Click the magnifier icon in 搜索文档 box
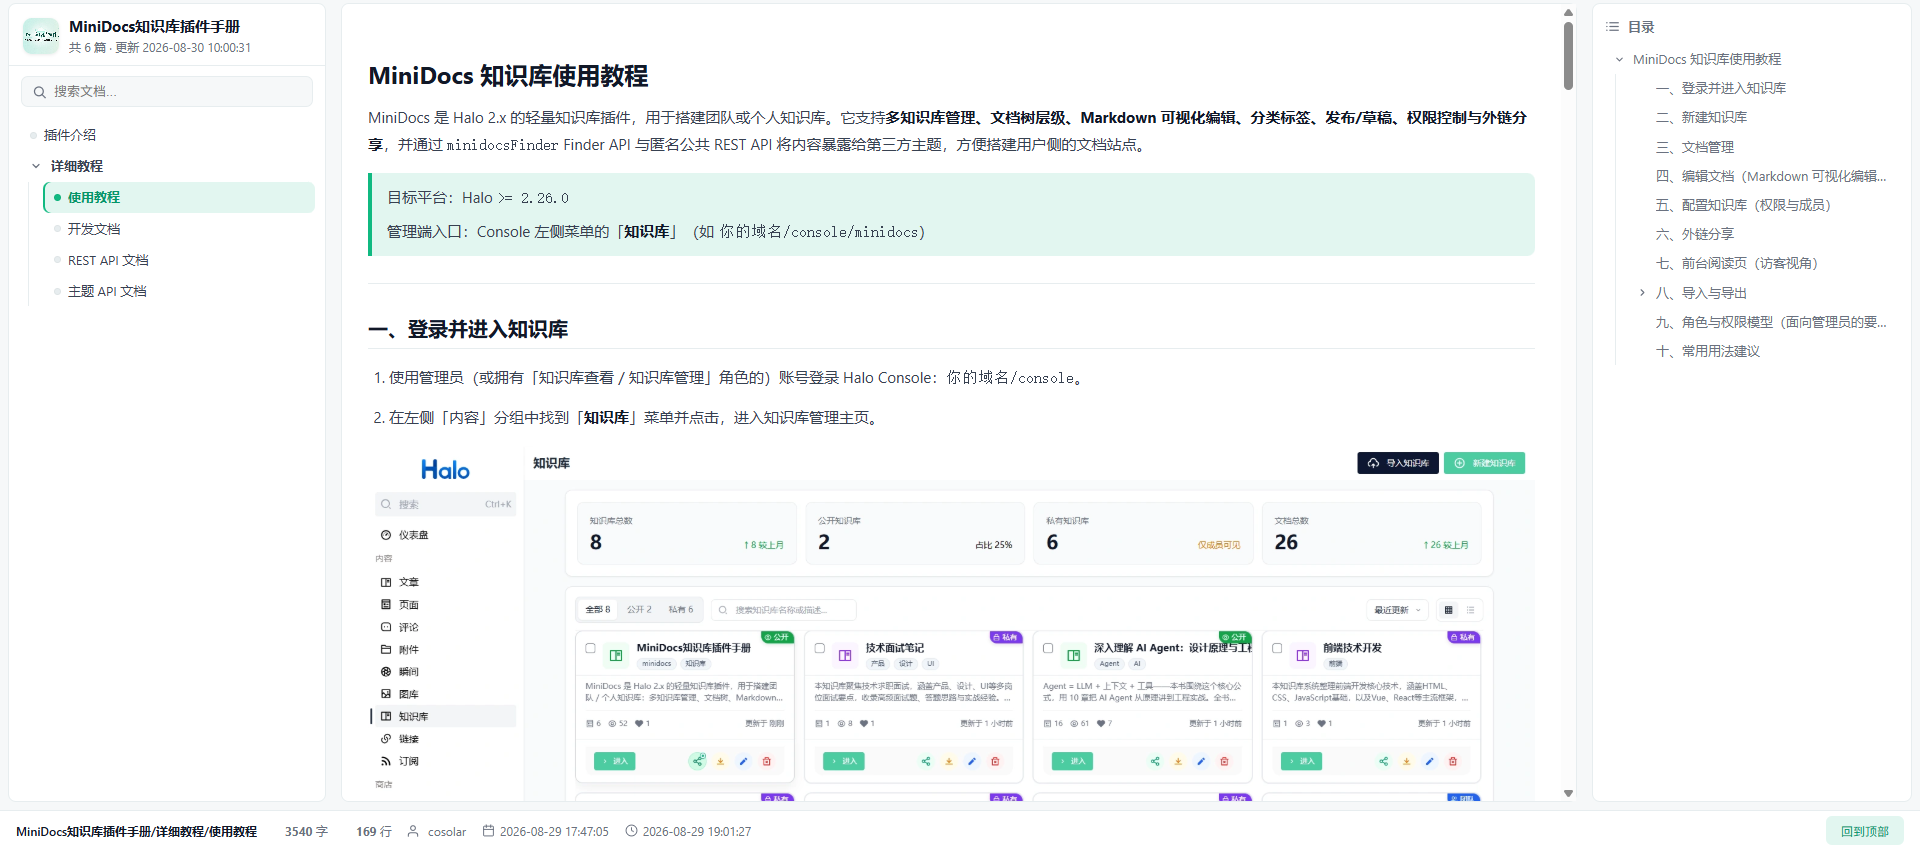Viewport: 1920px width, 849px height. 39,92
